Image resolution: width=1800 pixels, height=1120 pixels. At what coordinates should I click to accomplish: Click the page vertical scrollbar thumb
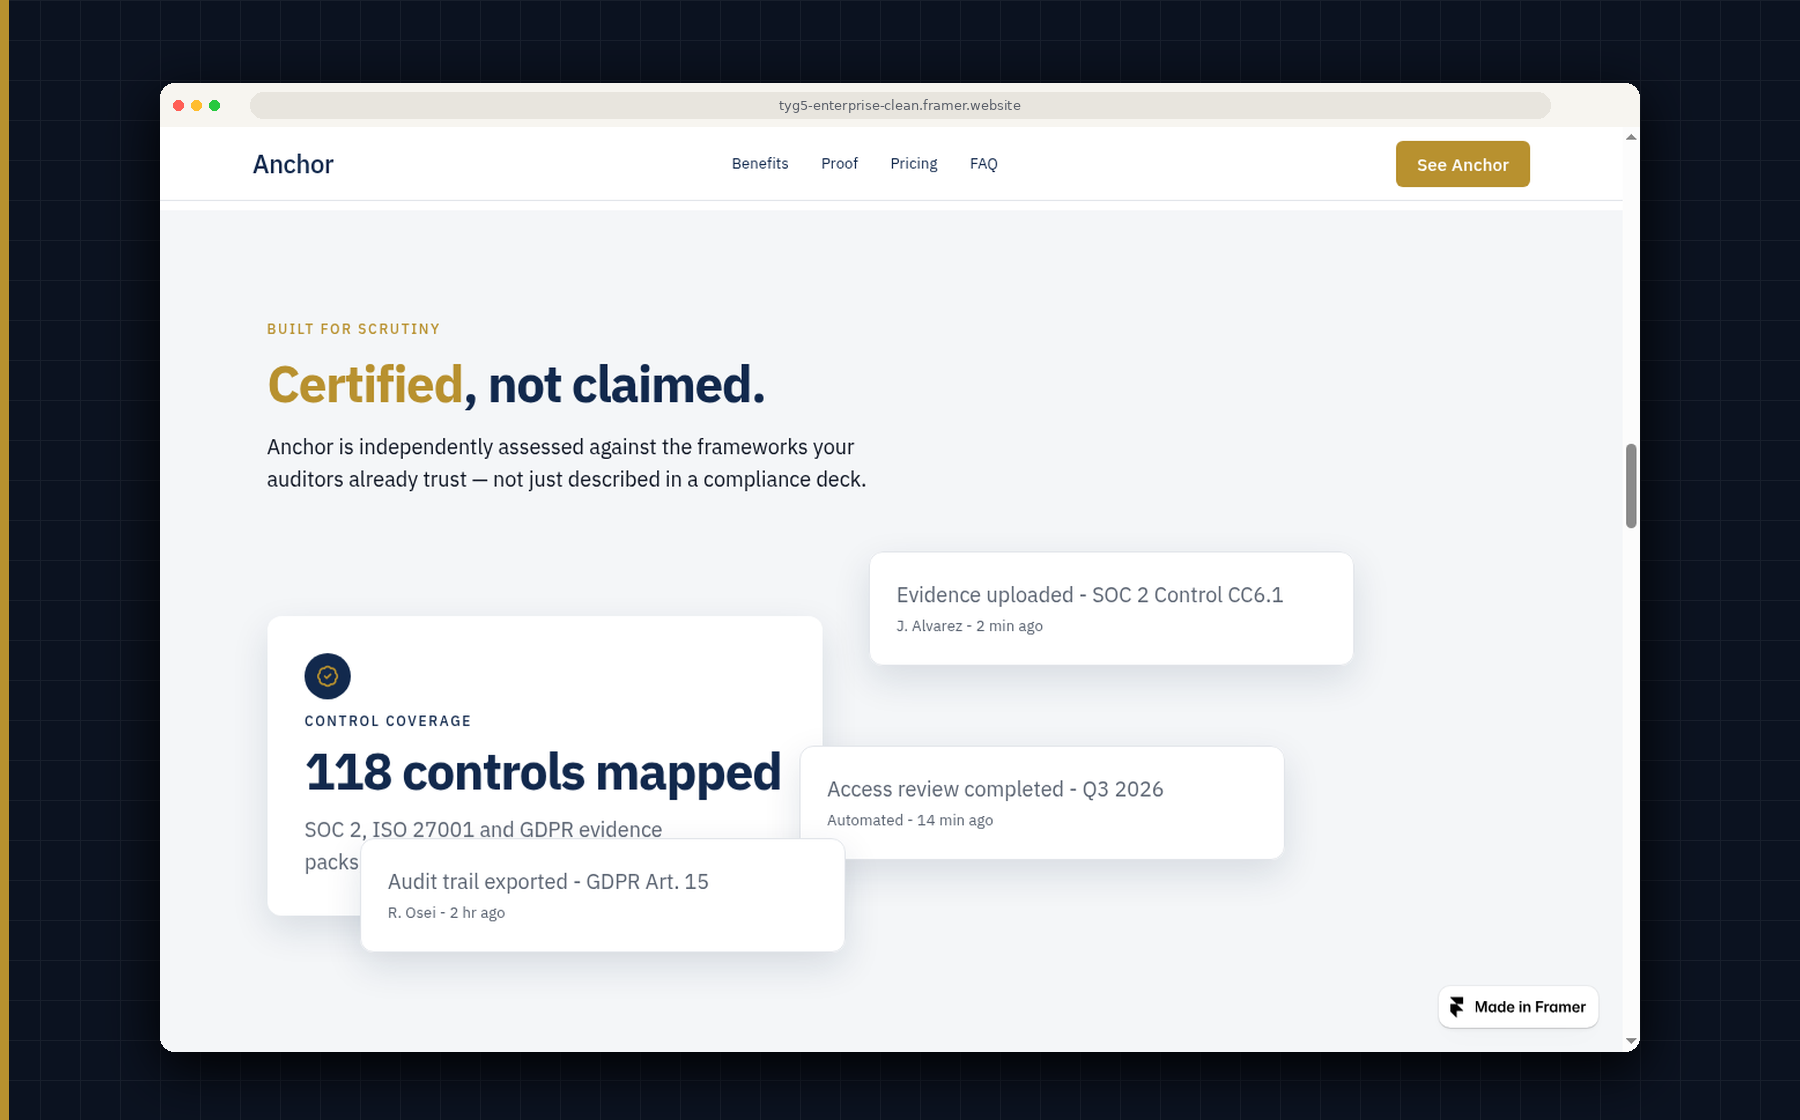click(1631, 486)
